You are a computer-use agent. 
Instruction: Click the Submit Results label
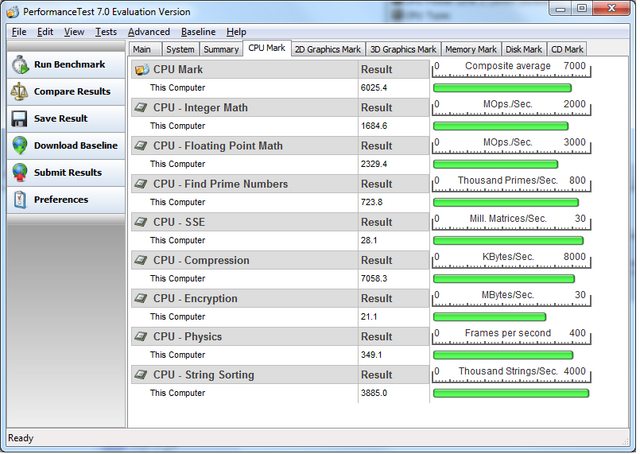click(x=68, y=173)
